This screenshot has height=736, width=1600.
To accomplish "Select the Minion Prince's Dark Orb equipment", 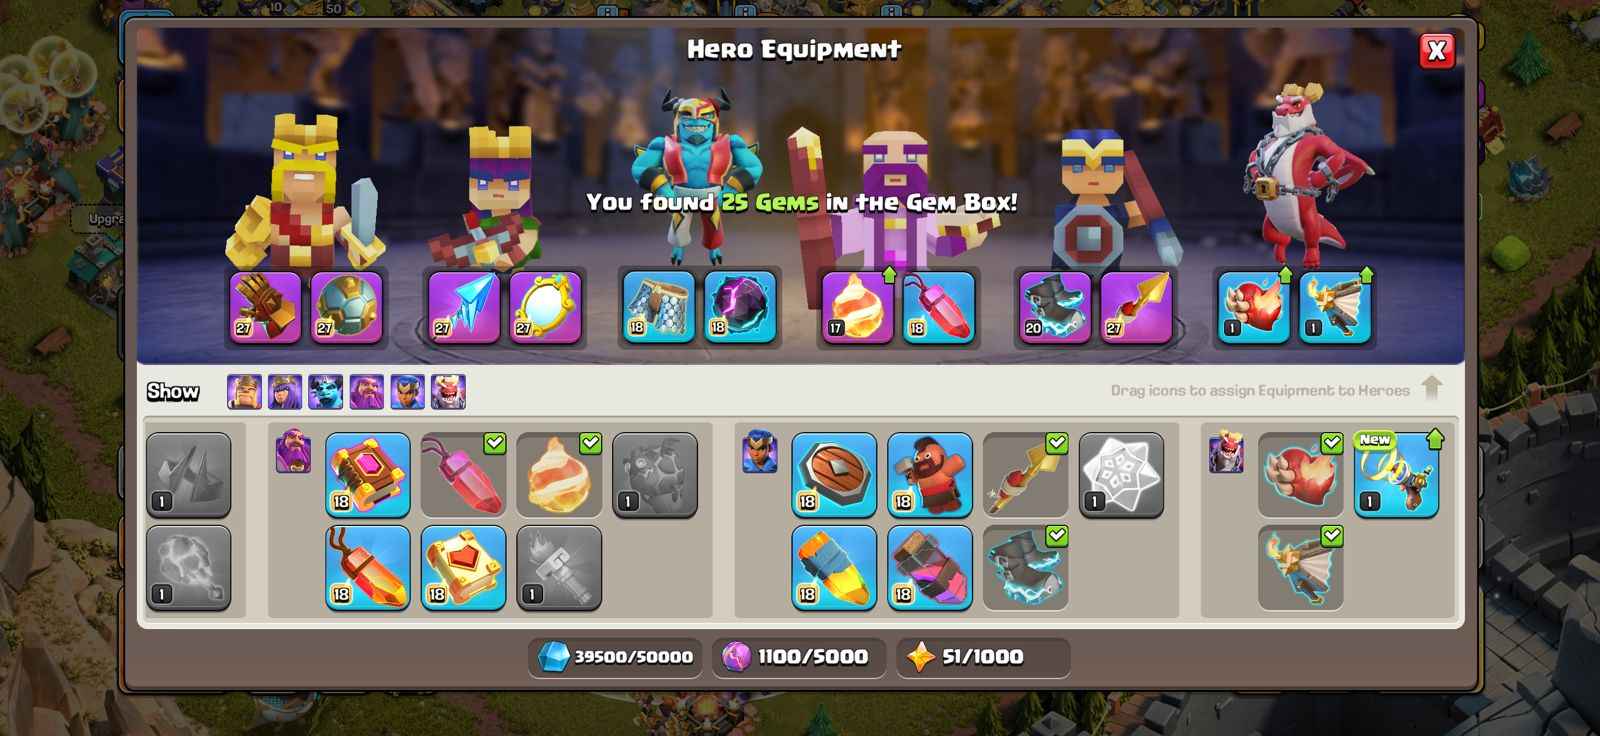I will tap(740, 307).
